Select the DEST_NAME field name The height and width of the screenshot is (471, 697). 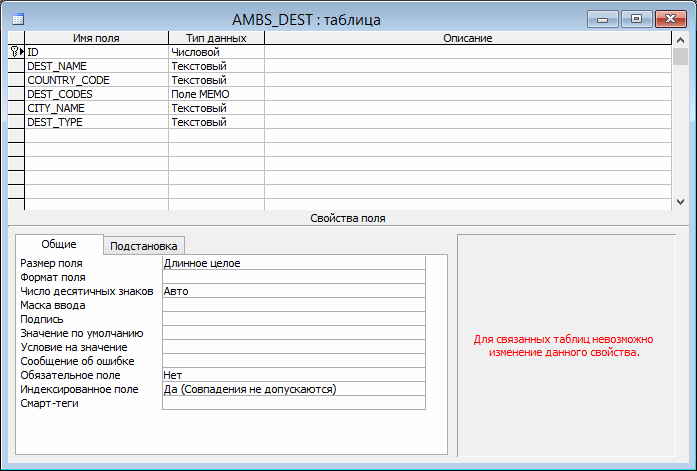[x=96, y=66]
